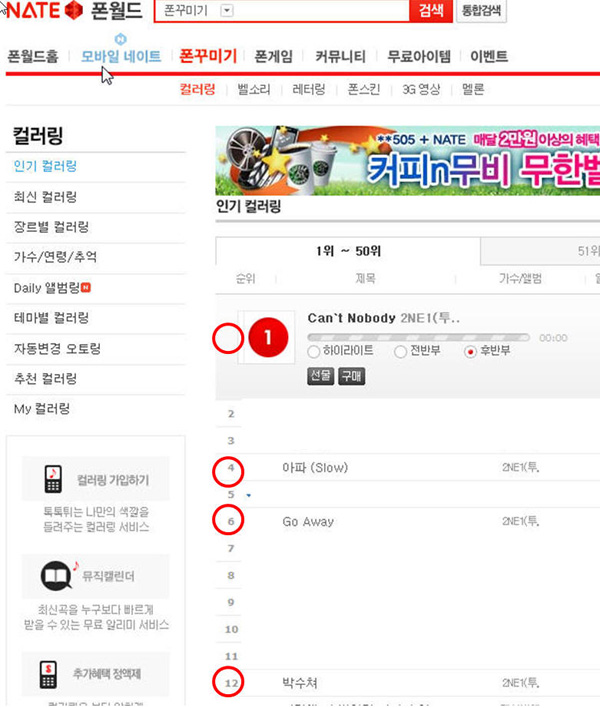Open the 컬러링 가입하기 phone icon
The width and height of the screenshot is (600, 708).
53,479
